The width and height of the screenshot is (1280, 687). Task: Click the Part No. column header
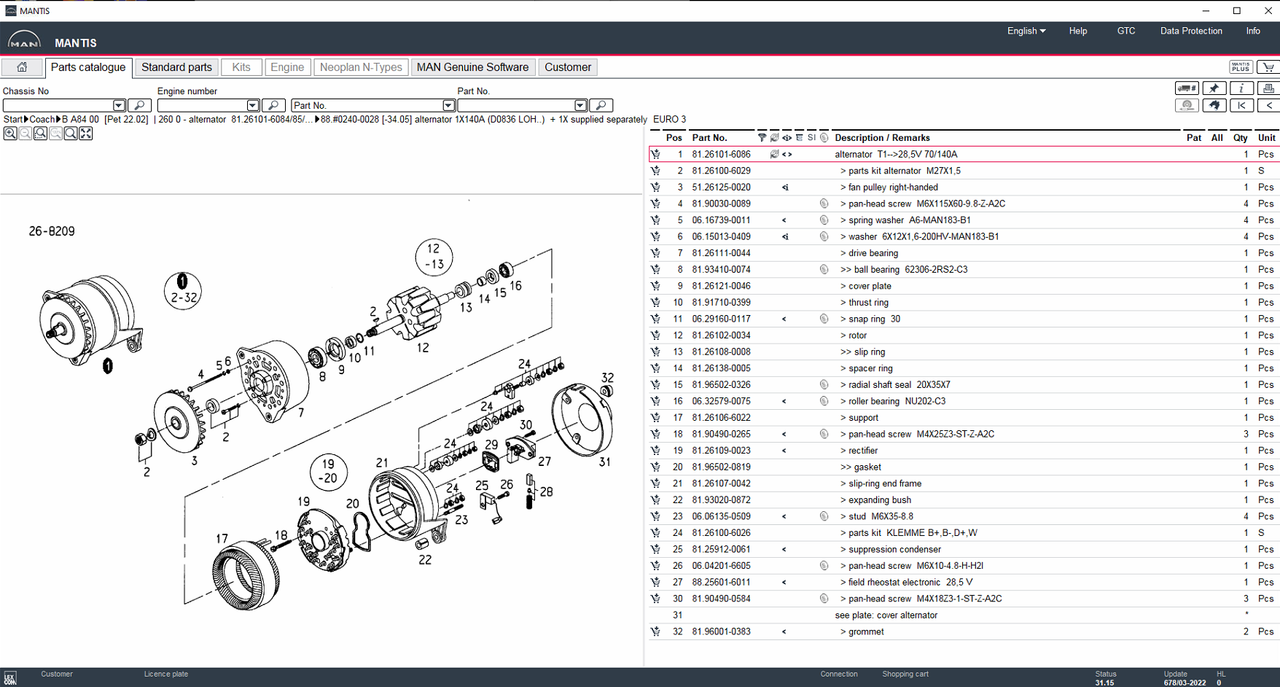point(710,138)
